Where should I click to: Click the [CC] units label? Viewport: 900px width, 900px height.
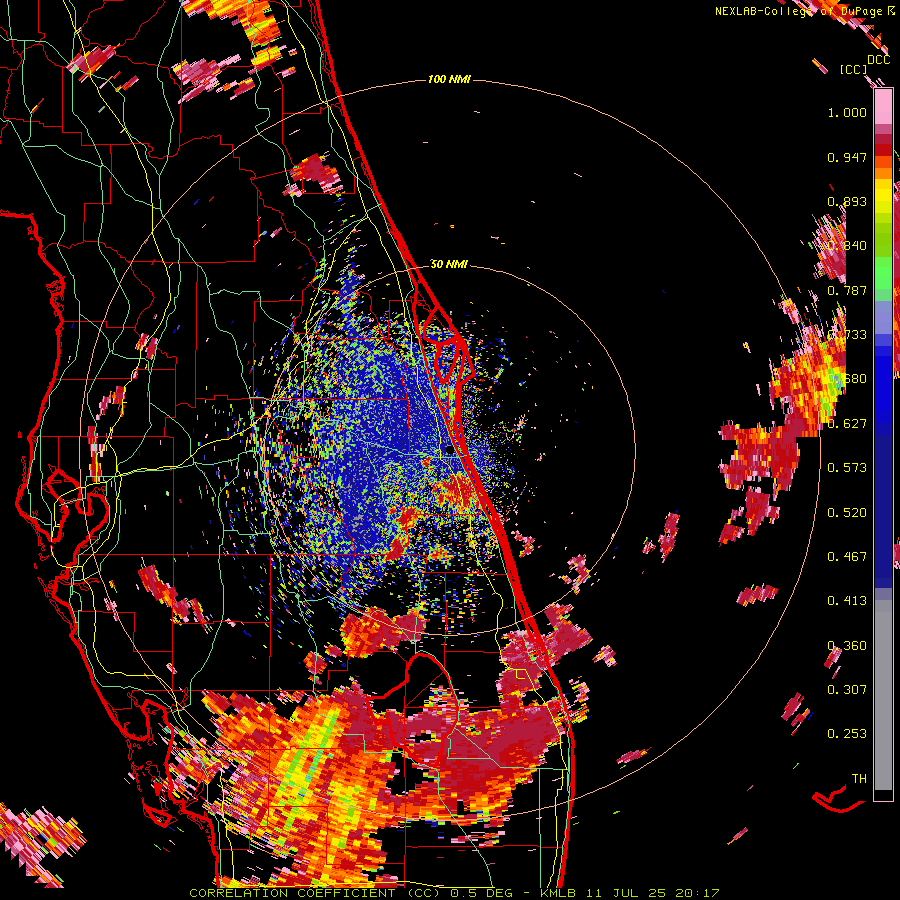coord(853,69)
